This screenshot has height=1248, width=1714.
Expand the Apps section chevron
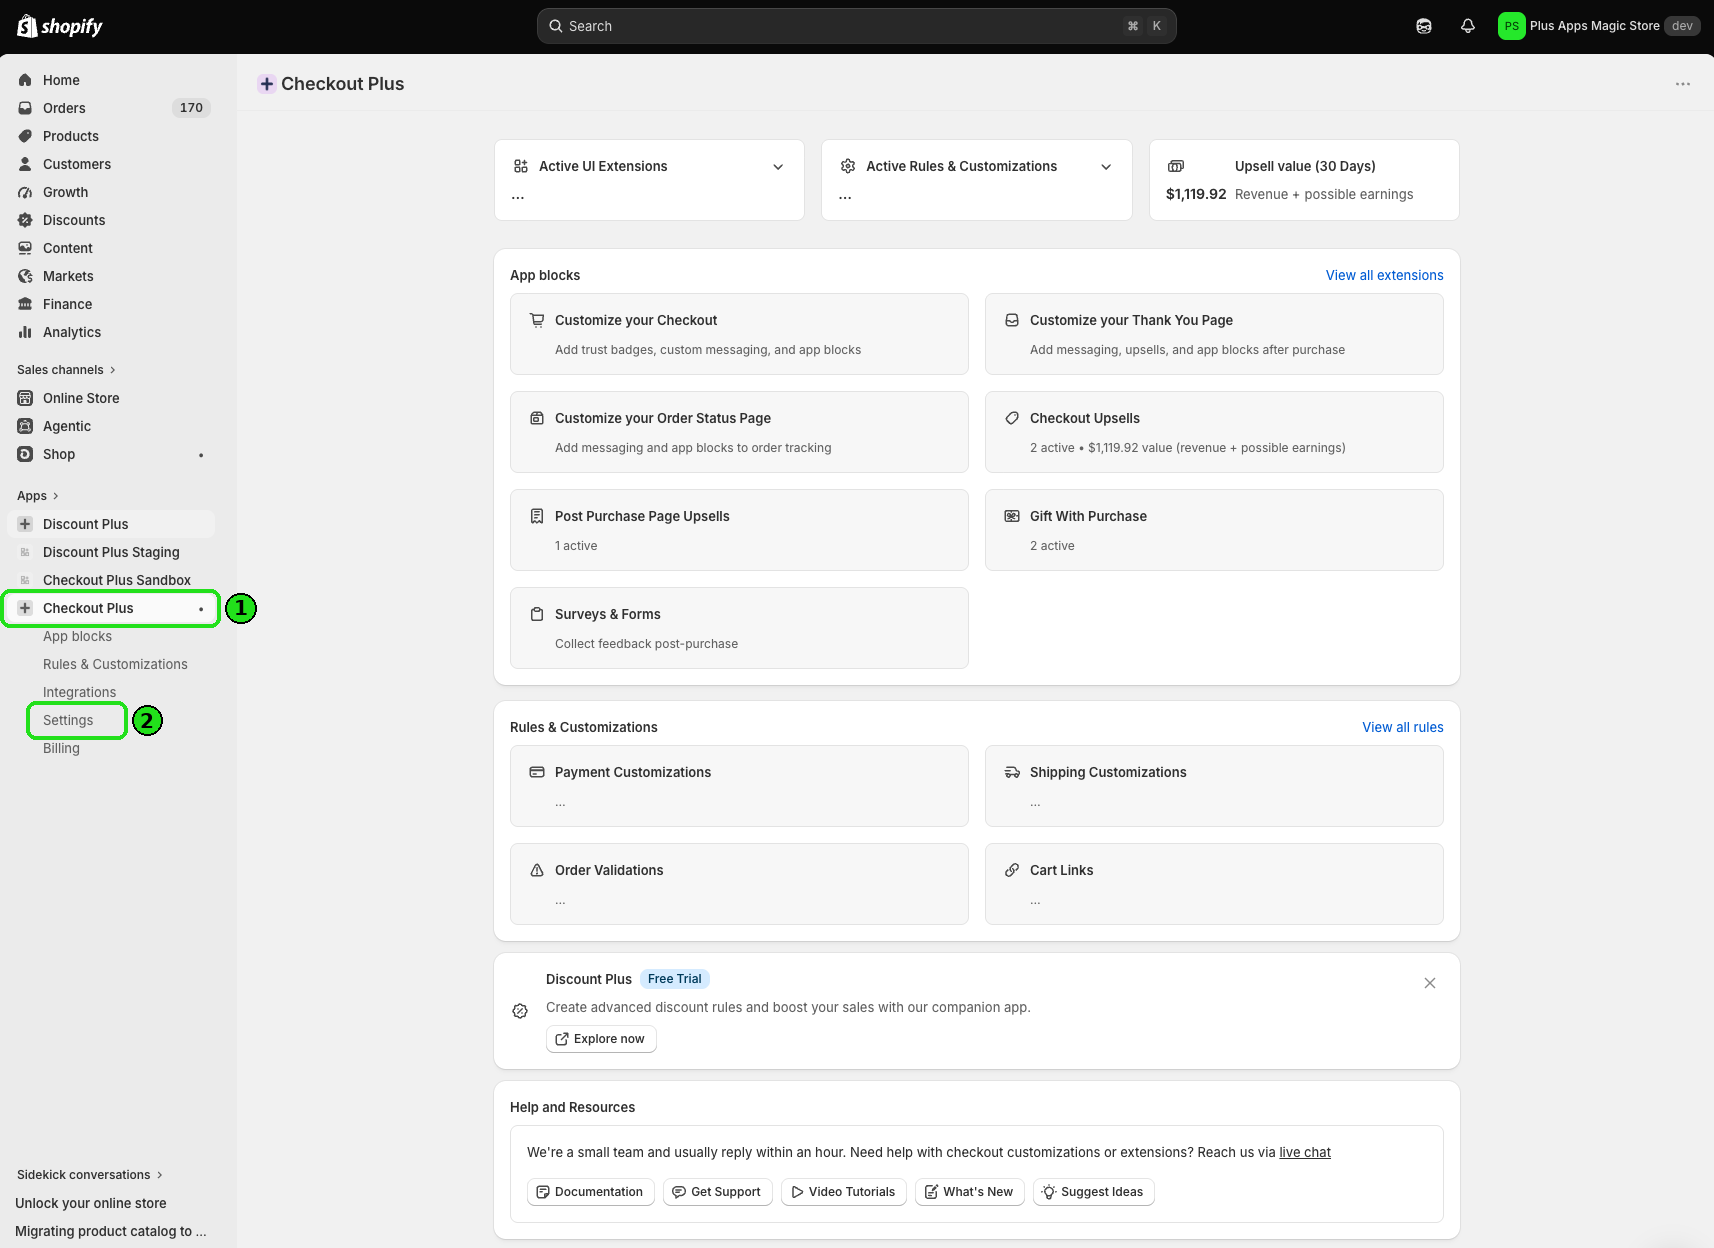(x=55, y=496)
